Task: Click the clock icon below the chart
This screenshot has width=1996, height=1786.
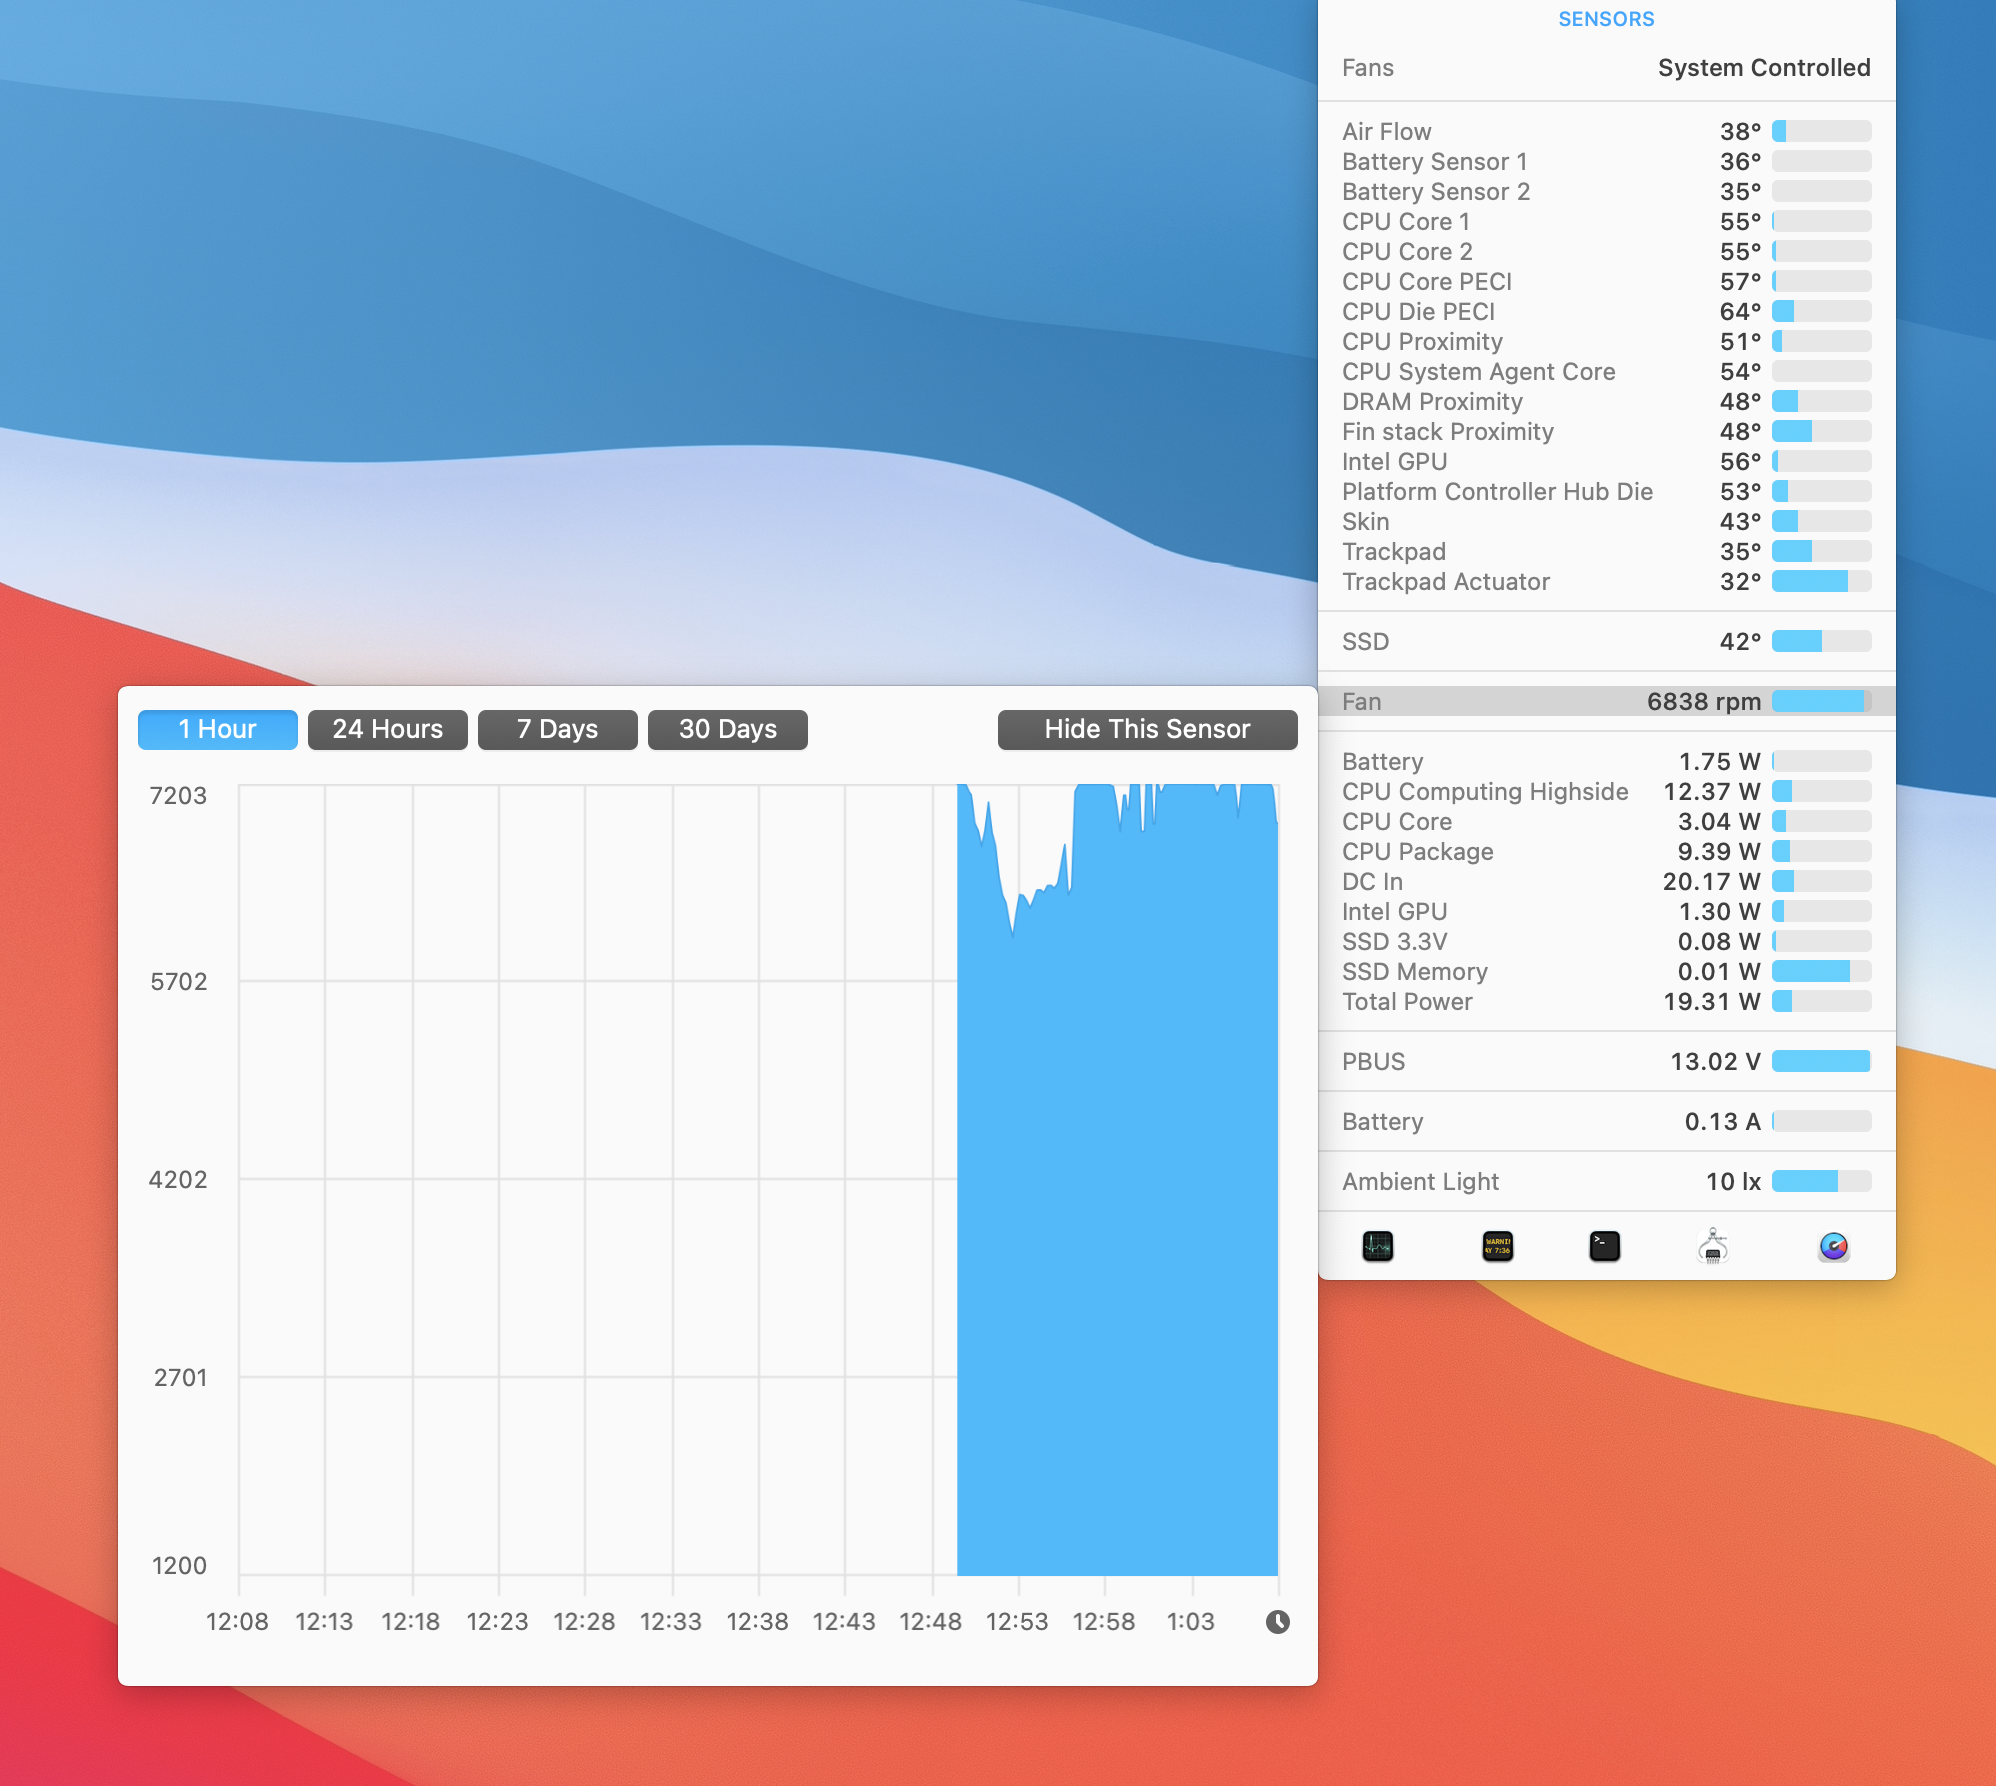Action: click(x=1277, y=1622)
